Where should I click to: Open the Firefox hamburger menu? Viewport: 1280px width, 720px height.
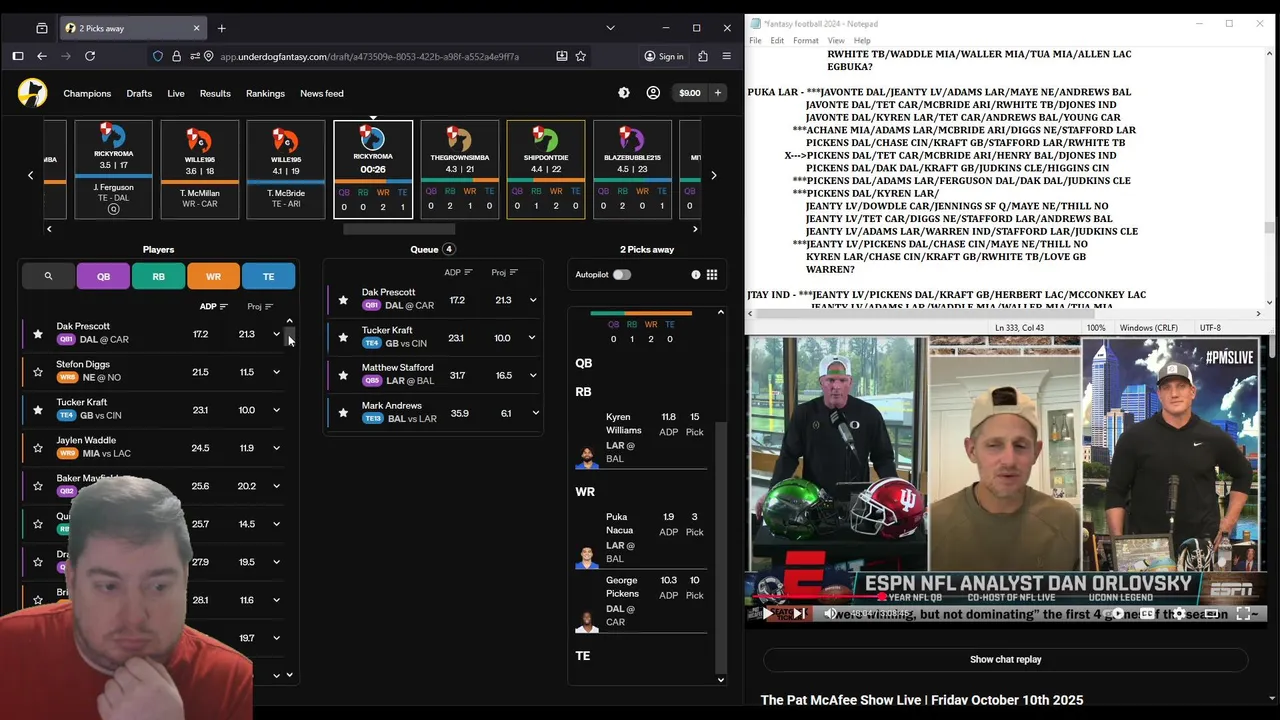[727, 57]
